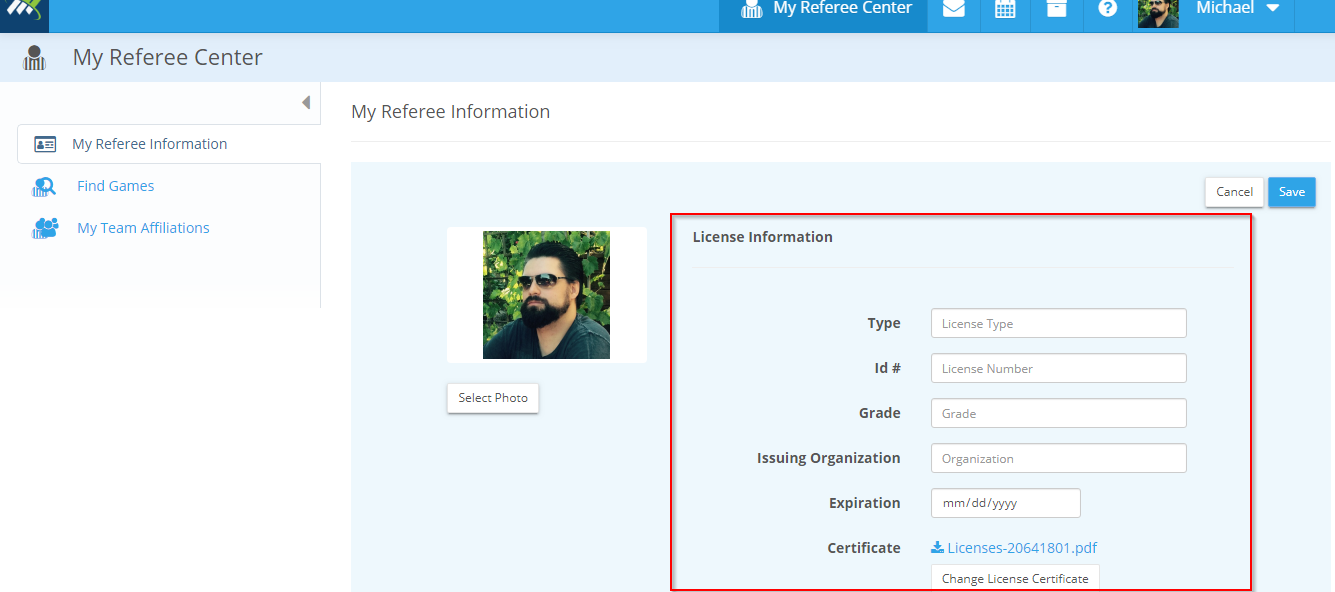Click the My Team Affiliations people icon
1335x592 pixels.
45,228
